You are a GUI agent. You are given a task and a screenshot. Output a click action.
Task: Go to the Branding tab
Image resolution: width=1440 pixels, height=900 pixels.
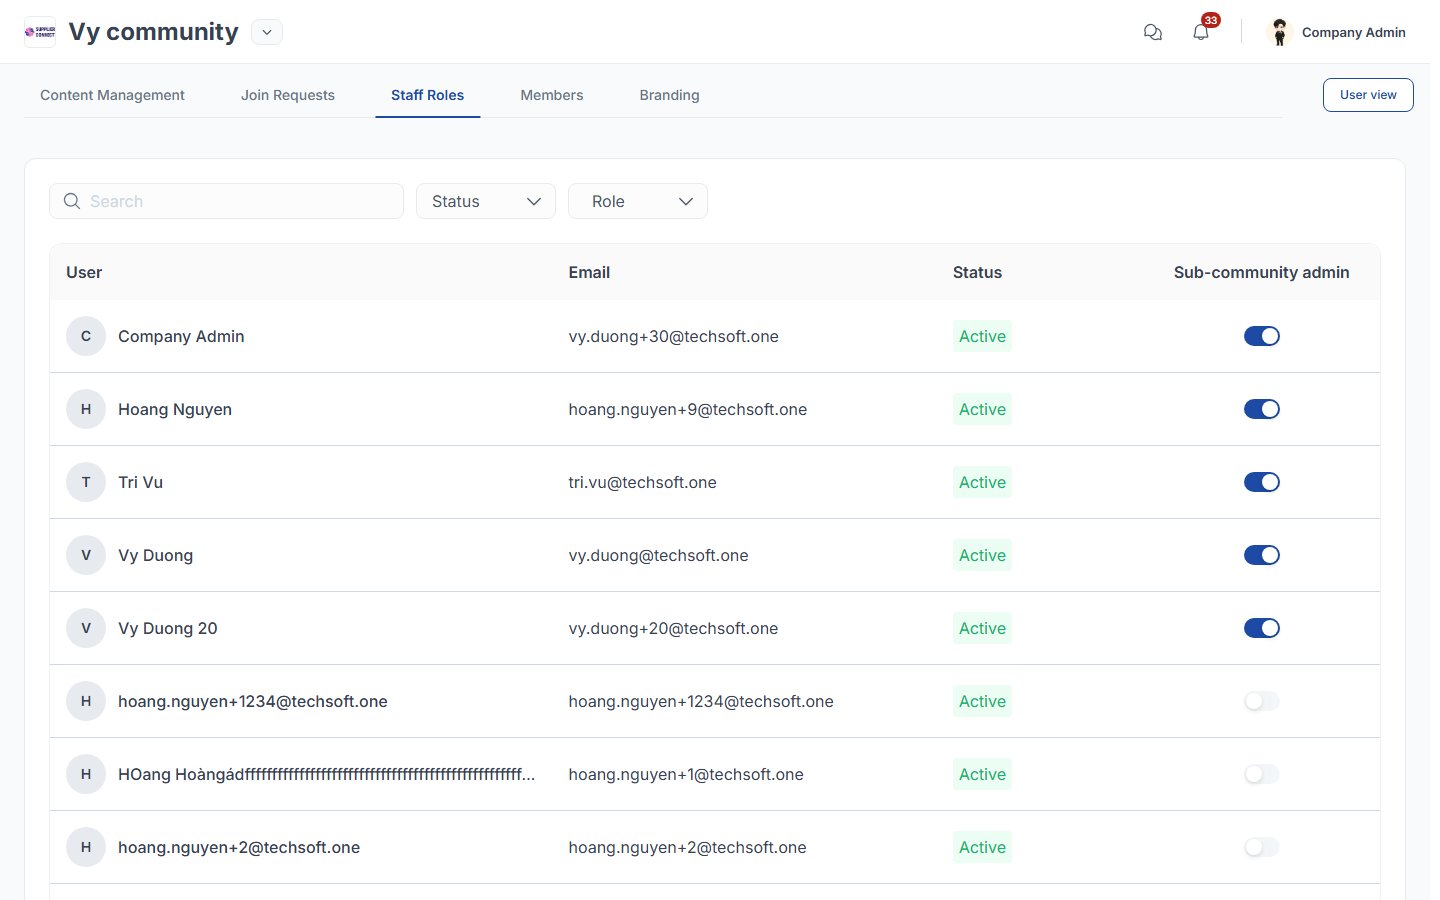click(670, 95)
